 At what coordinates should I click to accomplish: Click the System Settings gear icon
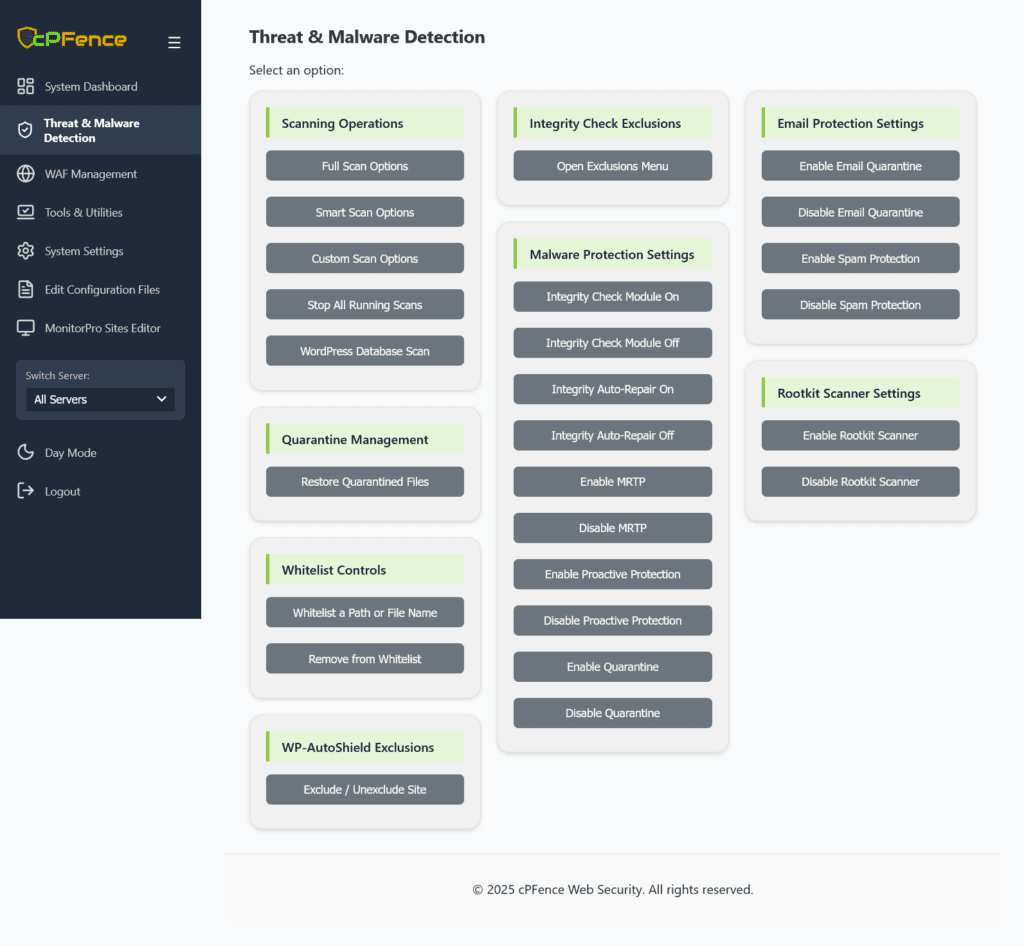point(26,251)
